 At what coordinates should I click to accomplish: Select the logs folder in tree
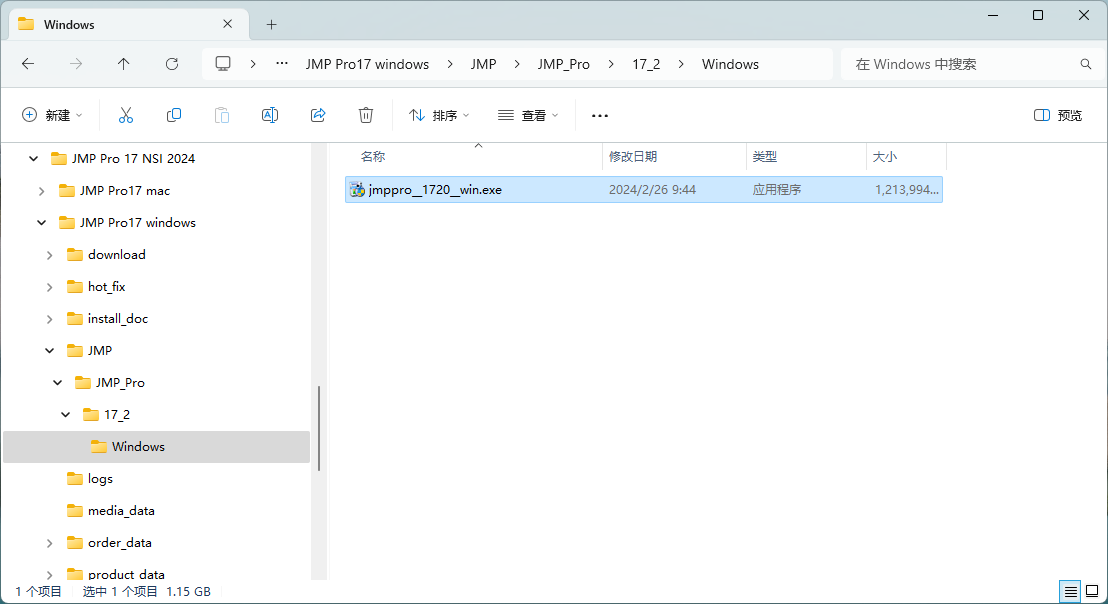[100, 479]
